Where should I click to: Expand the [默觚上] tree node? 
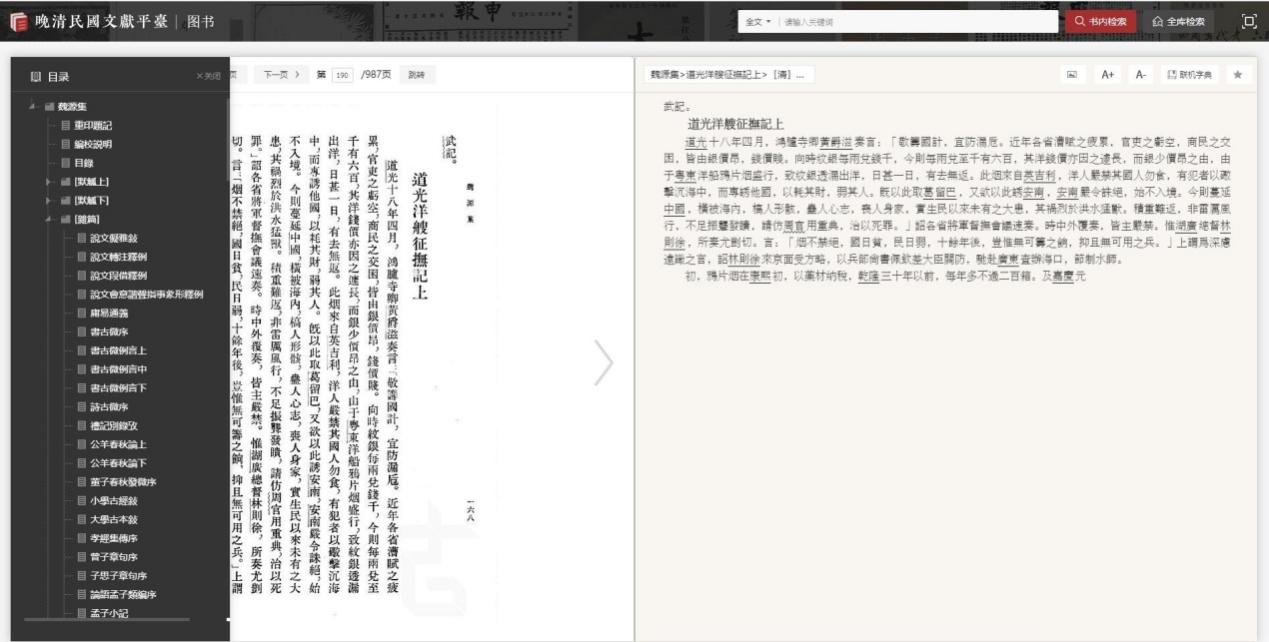tap(48, 181)
